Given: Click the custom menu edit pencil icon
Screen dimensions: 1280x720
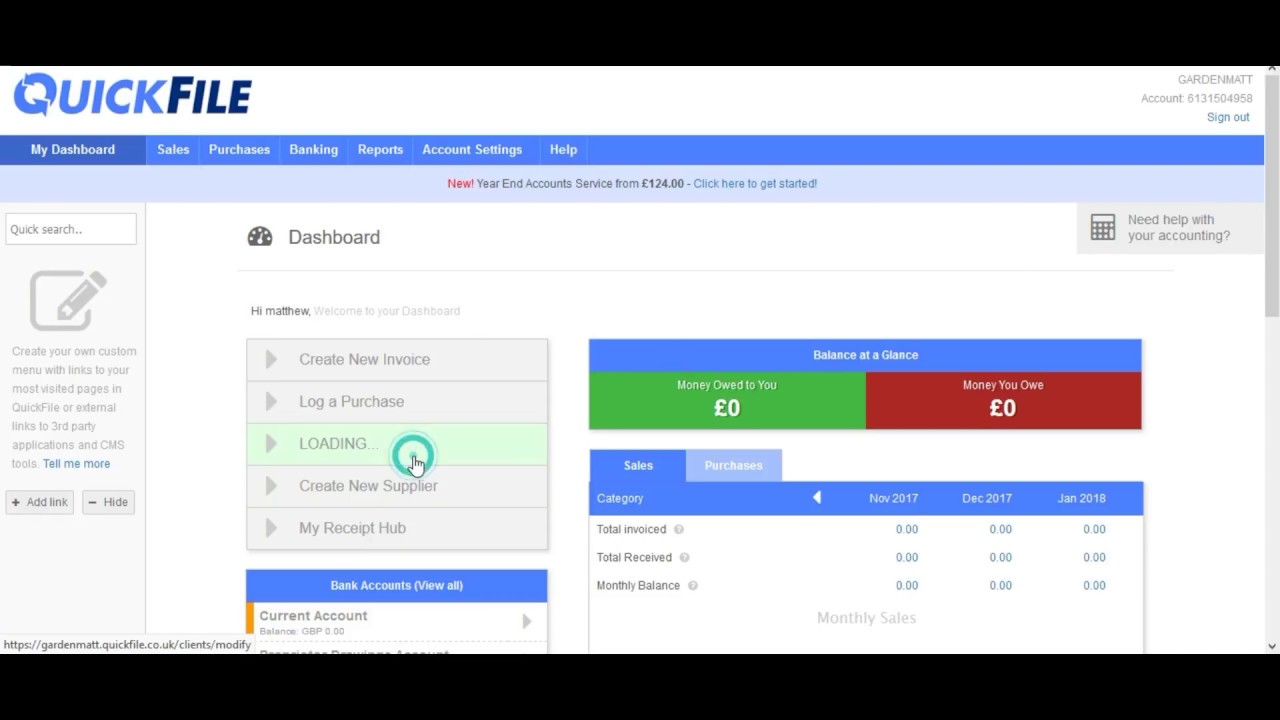Looking at the screenshot, I should pyautogui.click(x=68, y=300).
